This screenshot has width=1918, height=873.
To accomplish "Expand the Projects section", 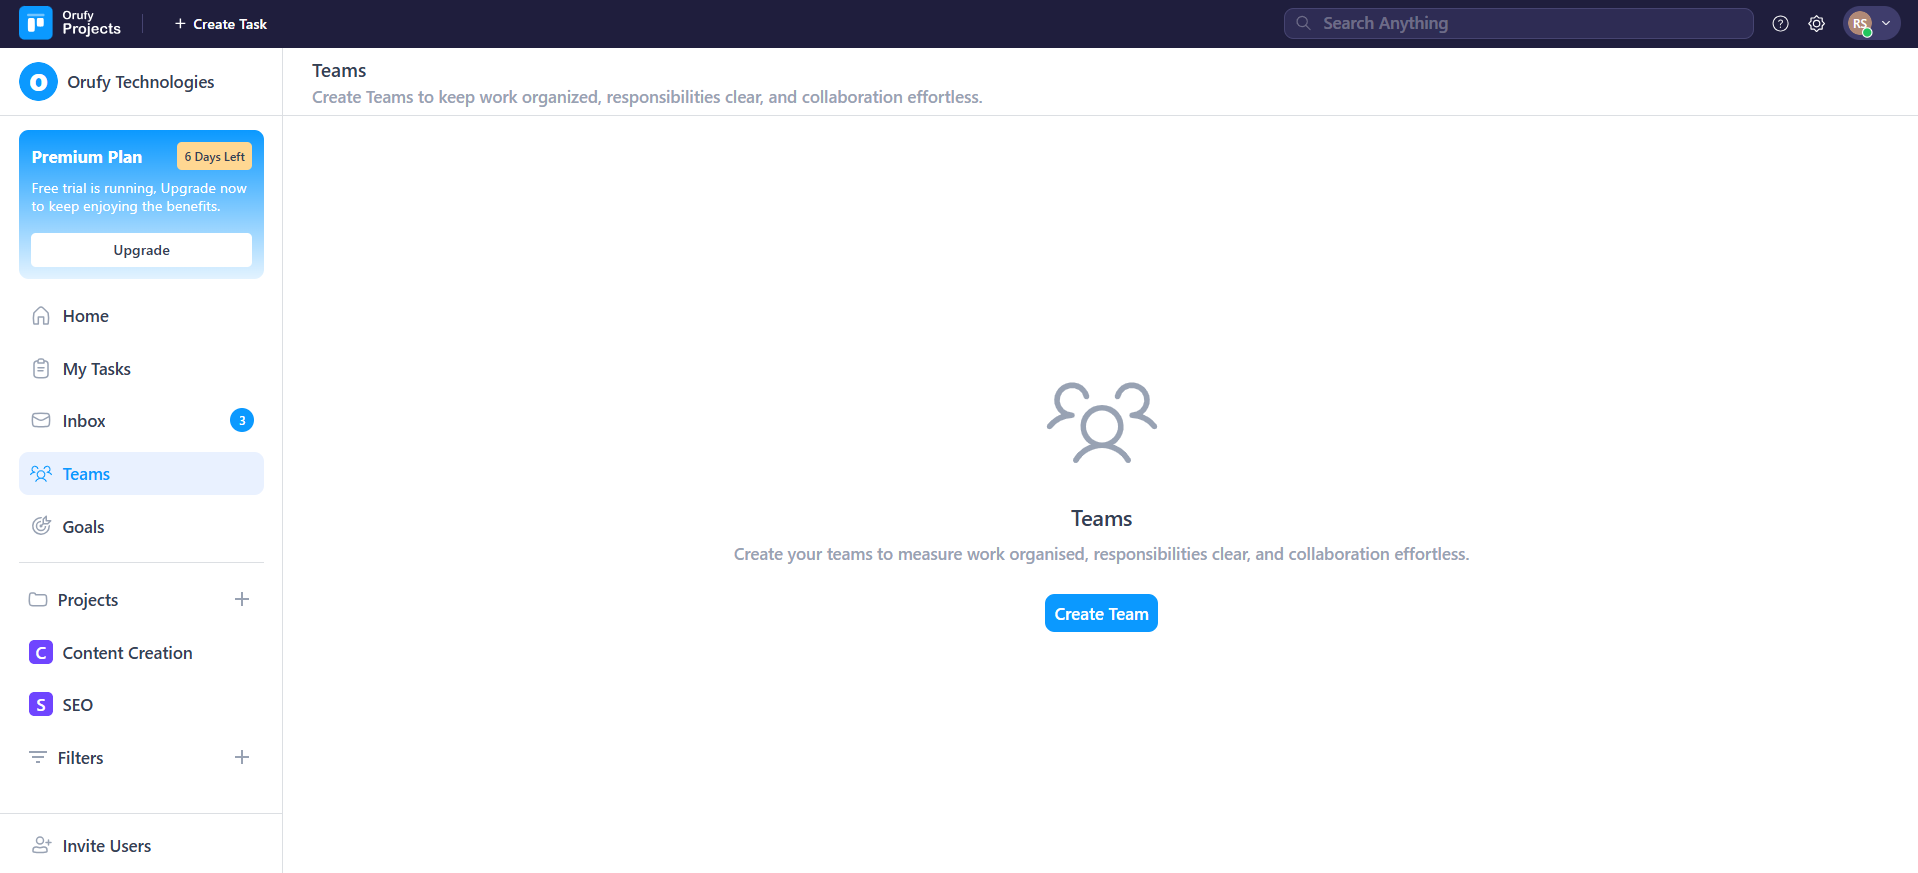I will click(88, 600).
